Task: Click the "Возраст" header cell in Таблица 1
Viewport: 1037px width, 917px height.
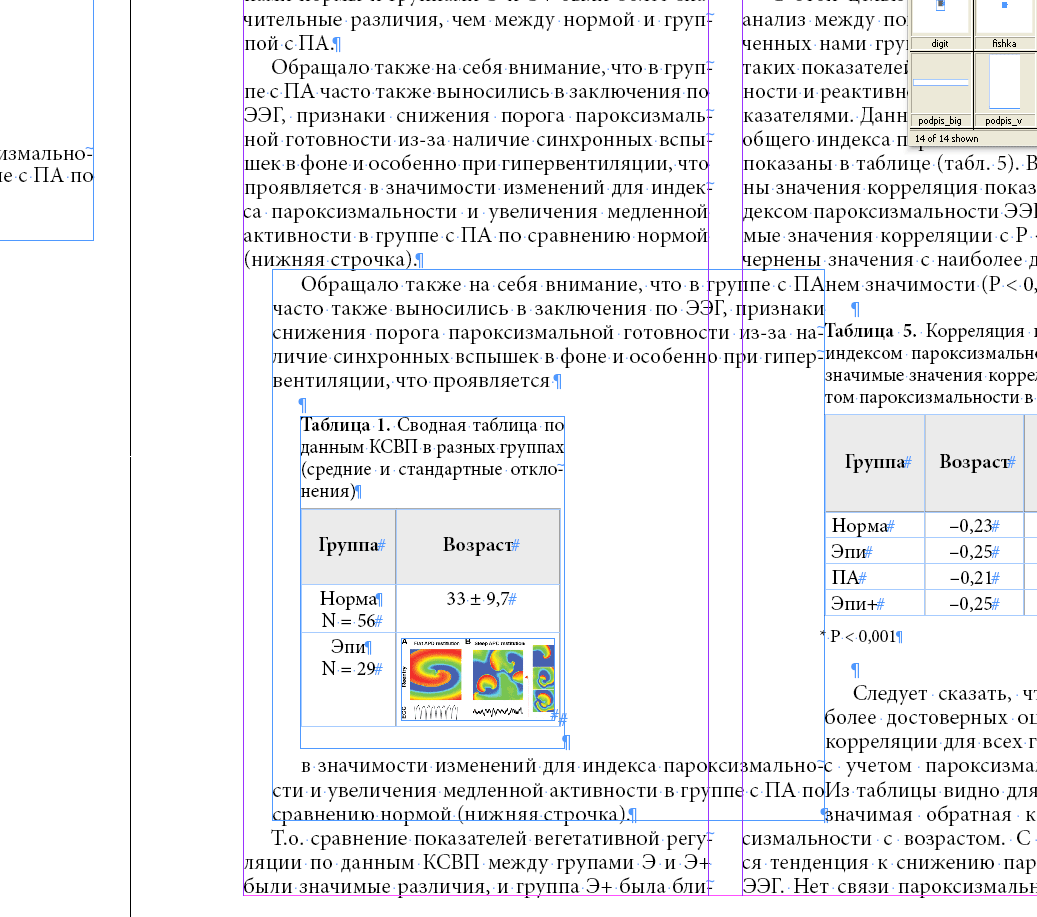Action: tap(477, 546)
